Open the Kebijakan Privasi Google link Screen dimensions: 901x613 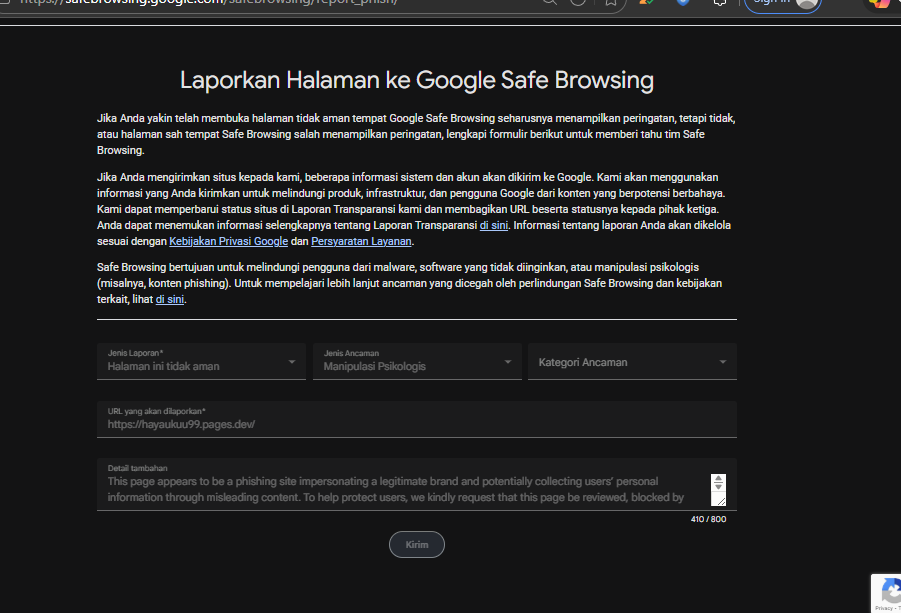tap(229, 241)
